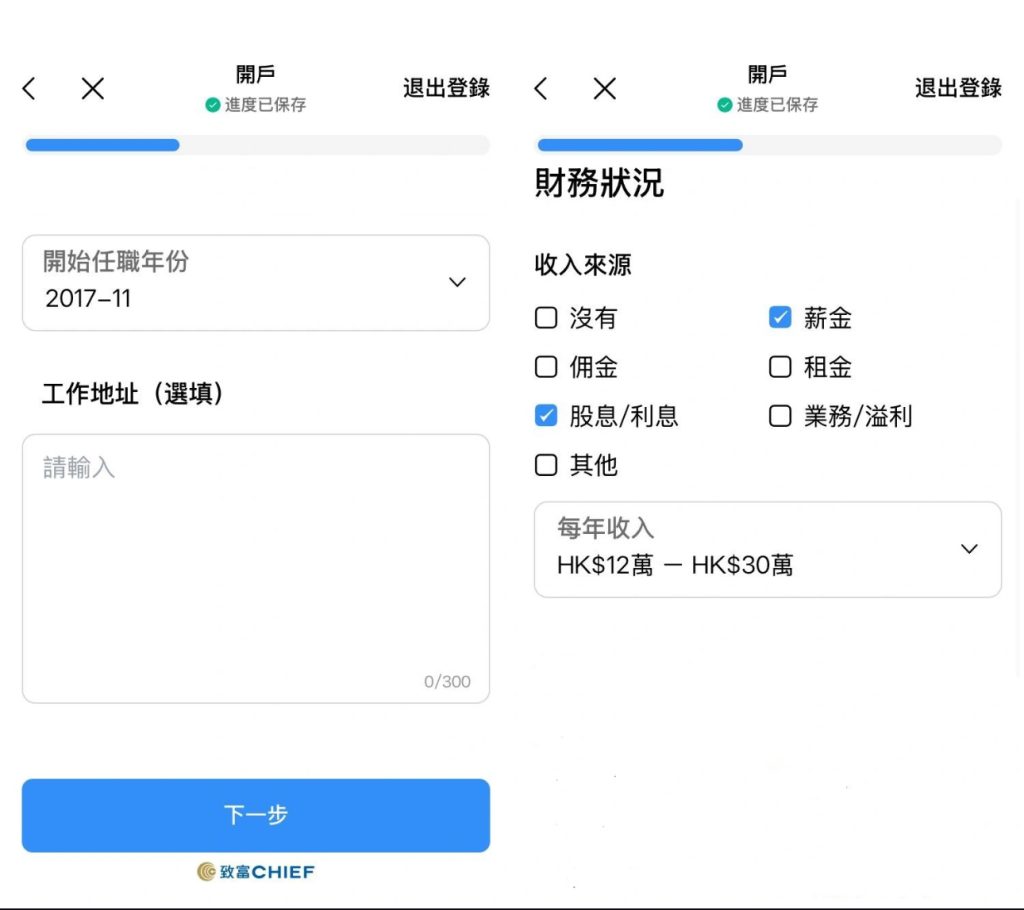Click the 致富CHIEF logo icon

207,872
